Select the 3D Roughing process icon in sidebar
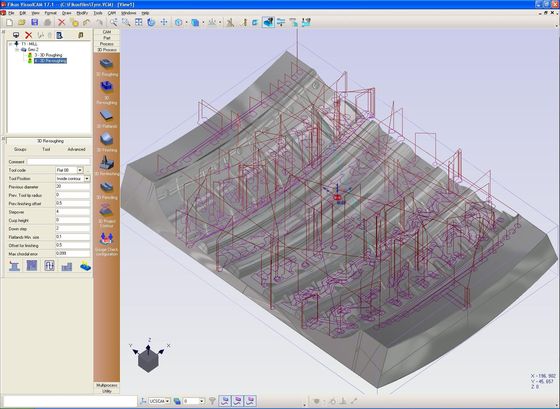560x409 pixels. tap(106, 64)
